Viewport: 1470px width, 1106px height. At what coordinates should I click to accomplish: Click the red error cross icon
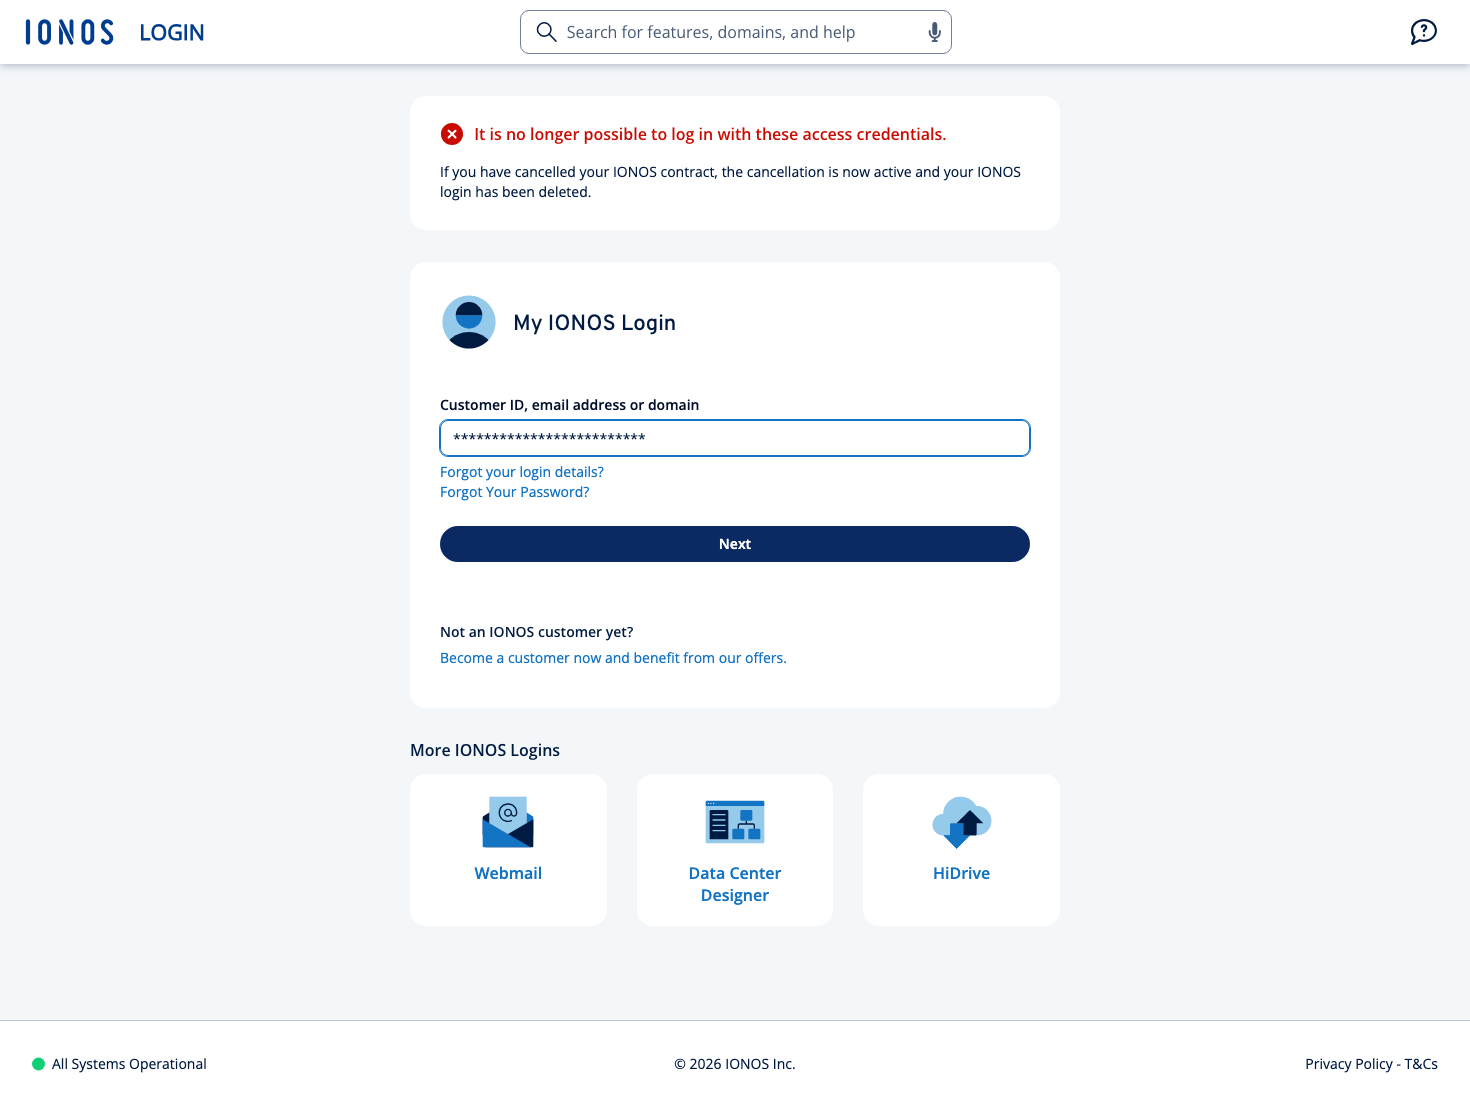452,134
